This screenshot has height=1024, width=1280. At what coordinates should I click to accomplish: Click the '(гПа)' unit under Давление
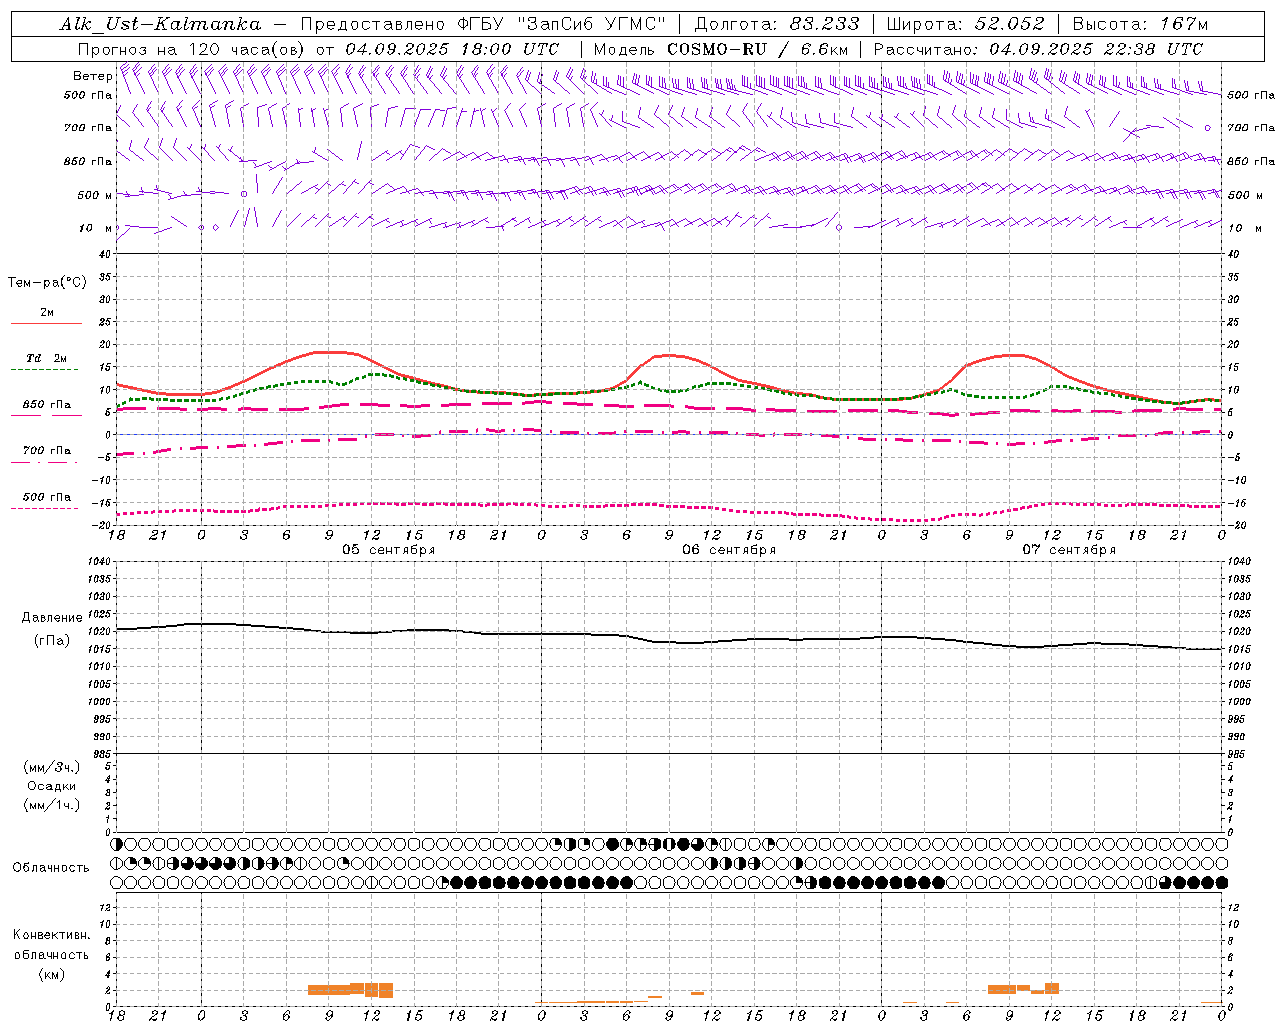coord(52,641)
